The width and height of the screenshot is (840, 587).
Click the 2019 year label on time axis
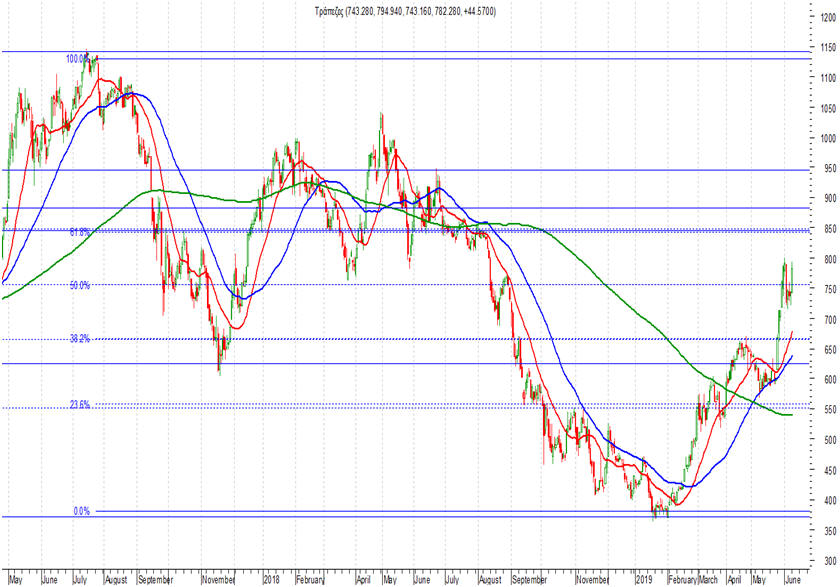[644, 580]
